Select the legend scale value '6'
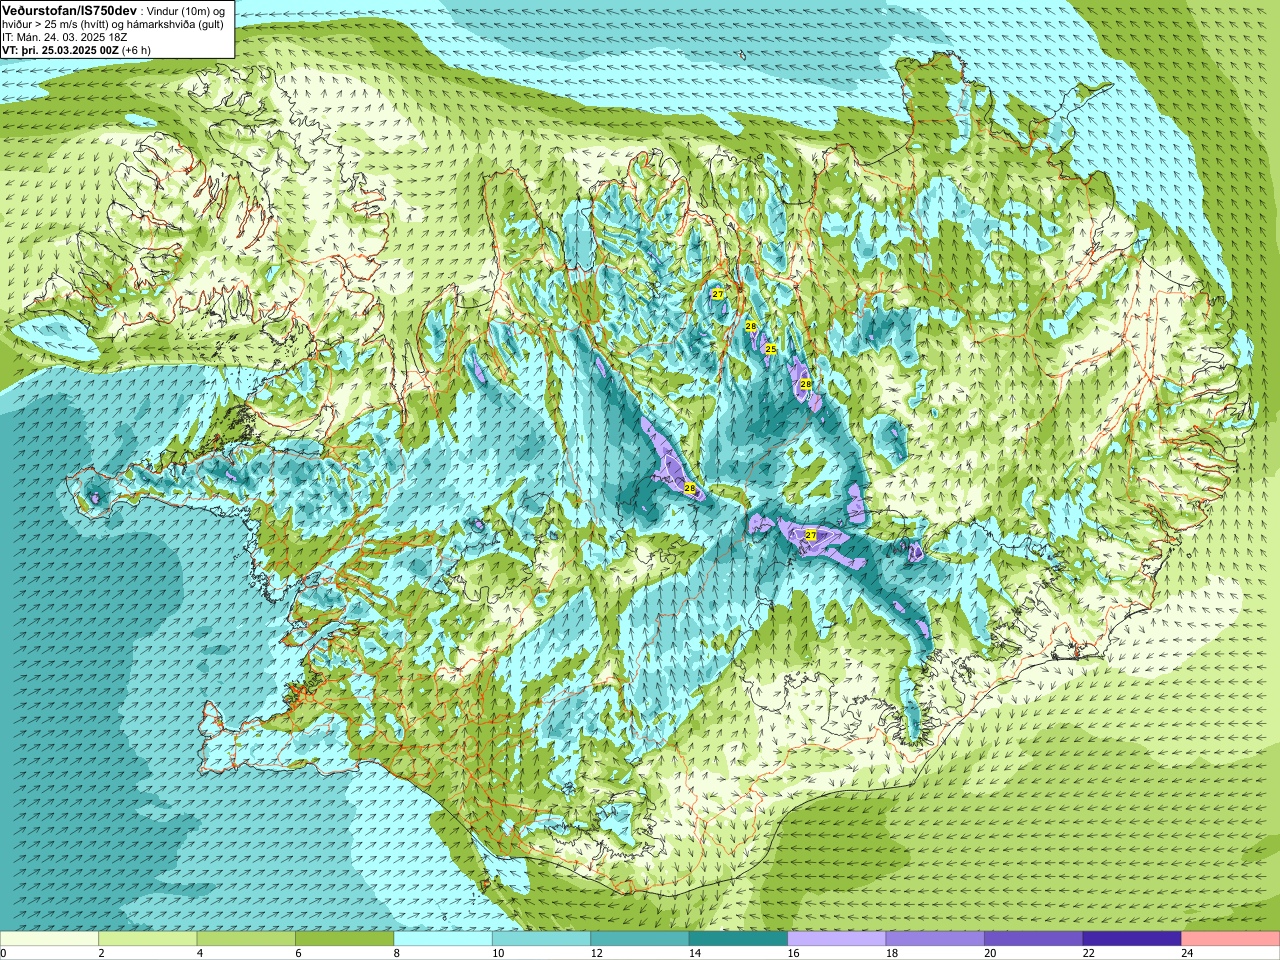Screen dimensions: 1280x960 (x=298, y=953)
